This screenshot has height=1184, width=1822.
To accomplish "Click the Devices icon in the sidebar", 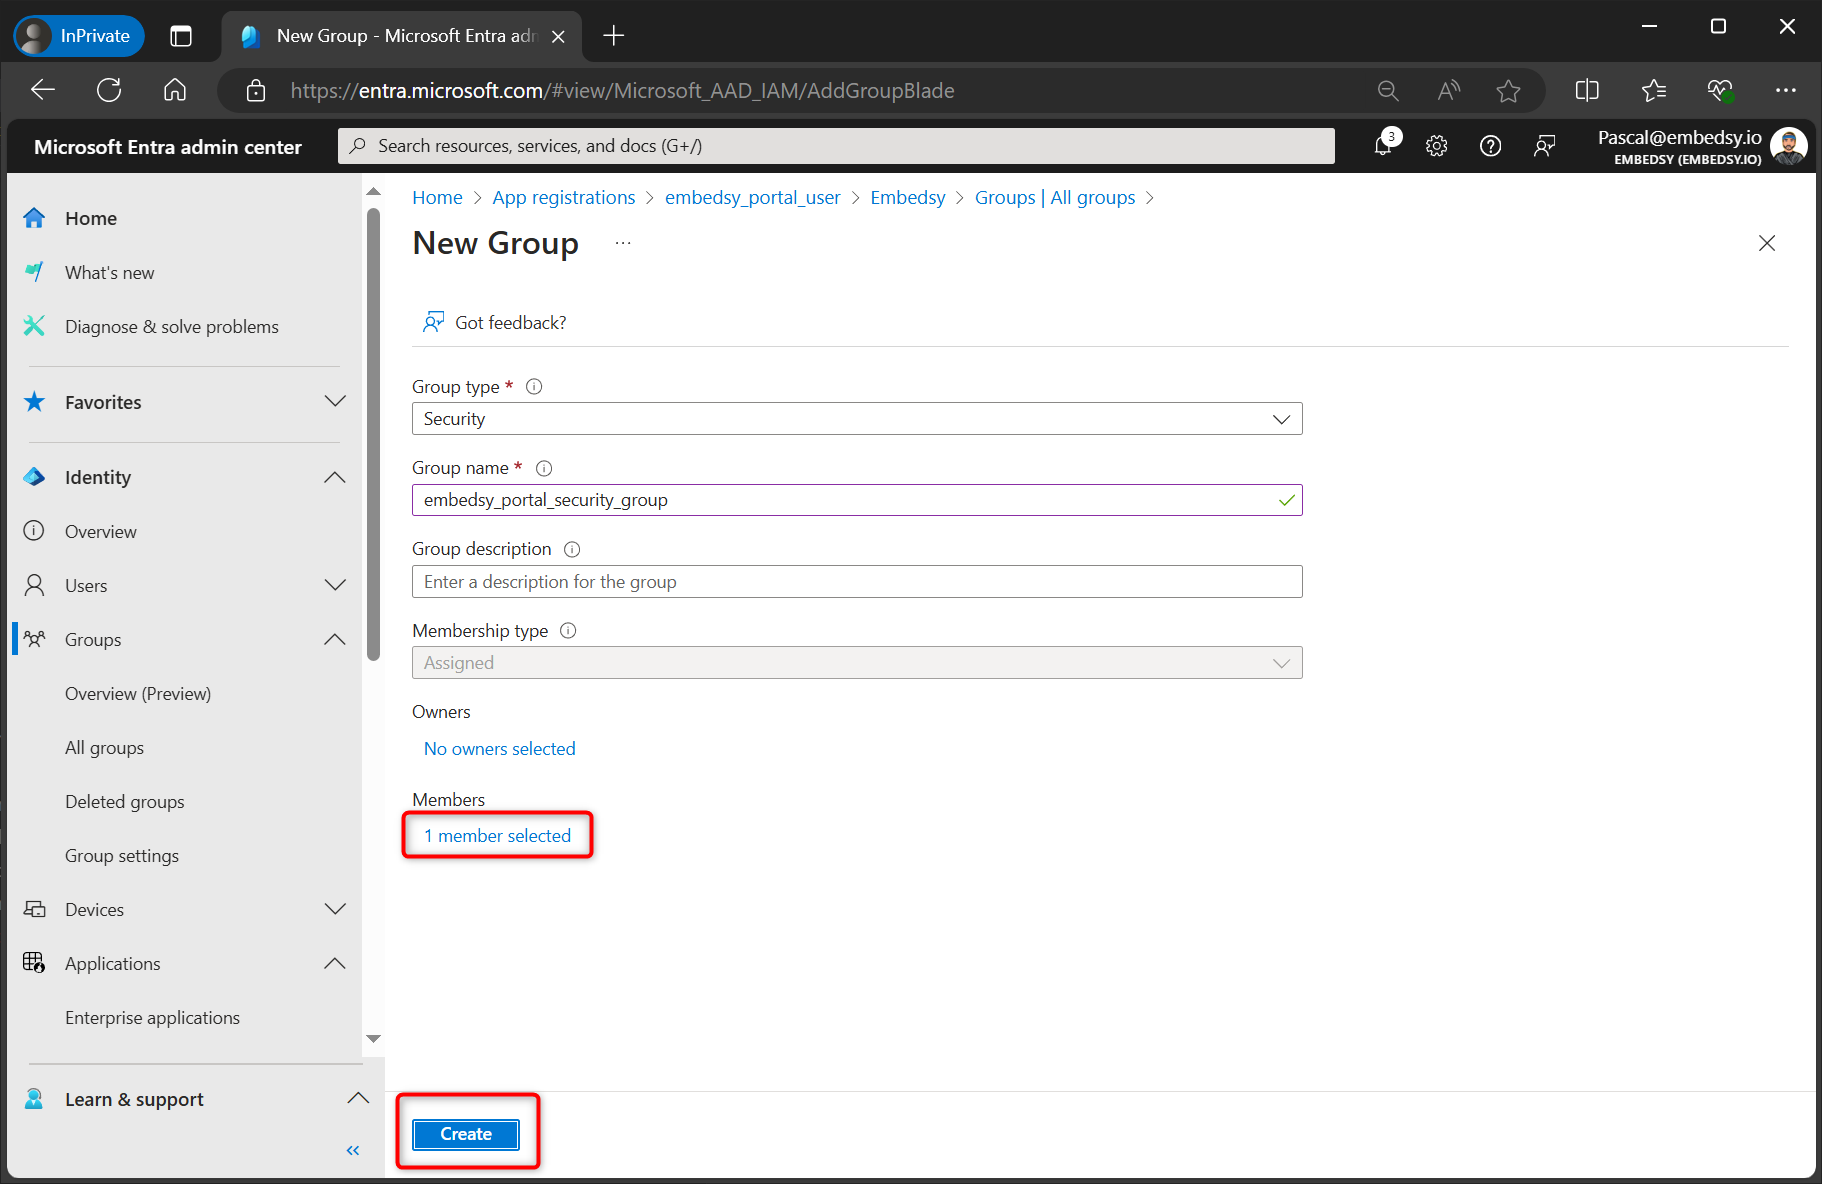I will [34, 909].
